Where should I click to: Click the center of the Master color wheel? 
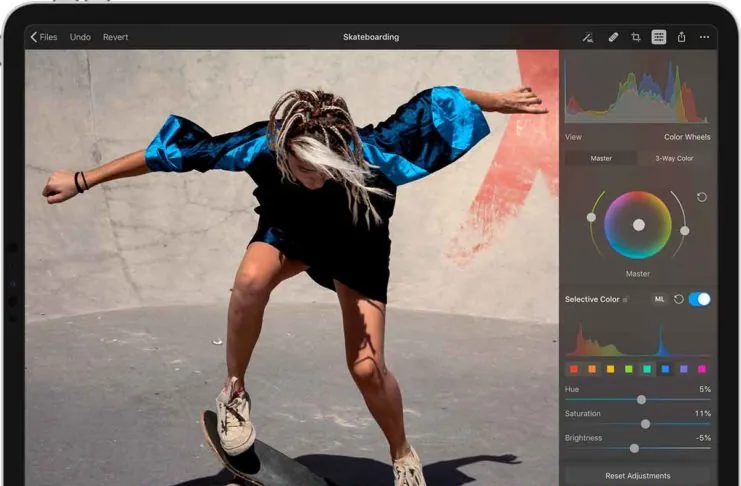[x=638, y=225]
